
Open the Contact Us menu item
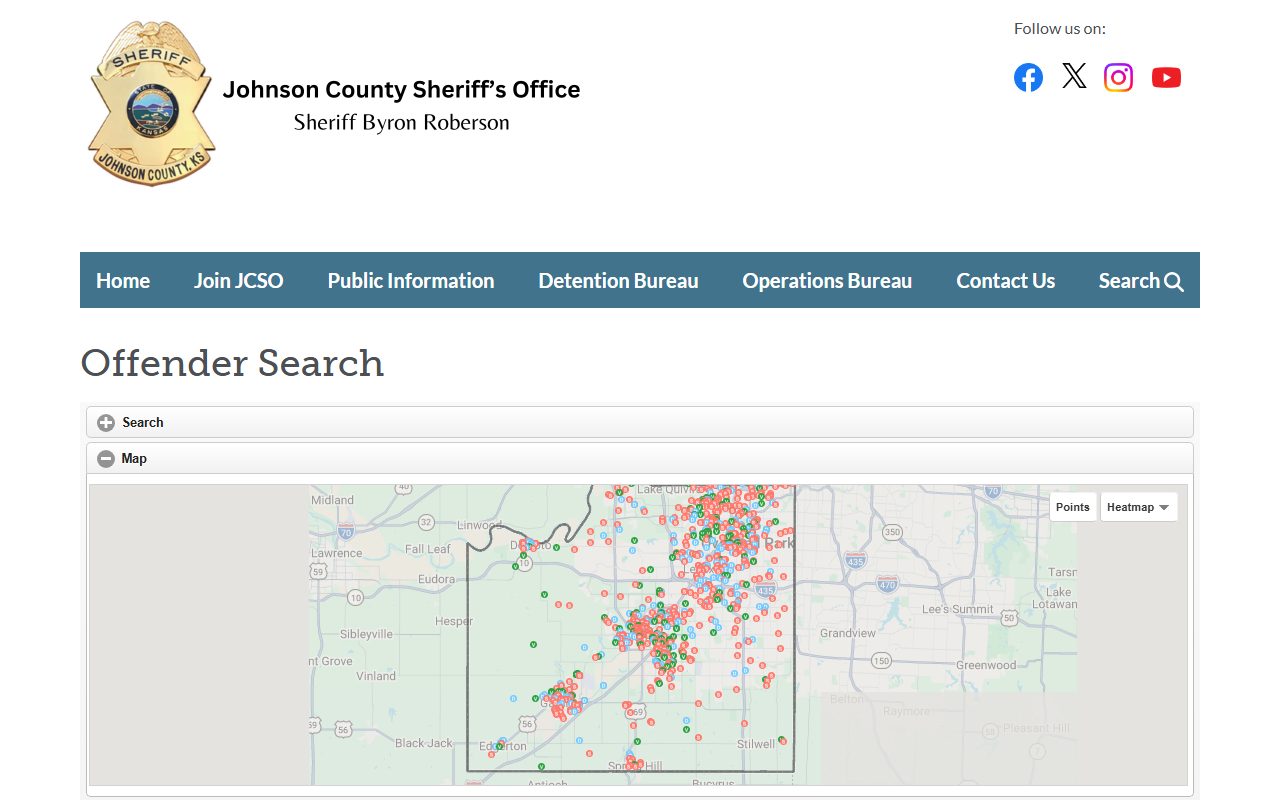tap(1005, 280)
